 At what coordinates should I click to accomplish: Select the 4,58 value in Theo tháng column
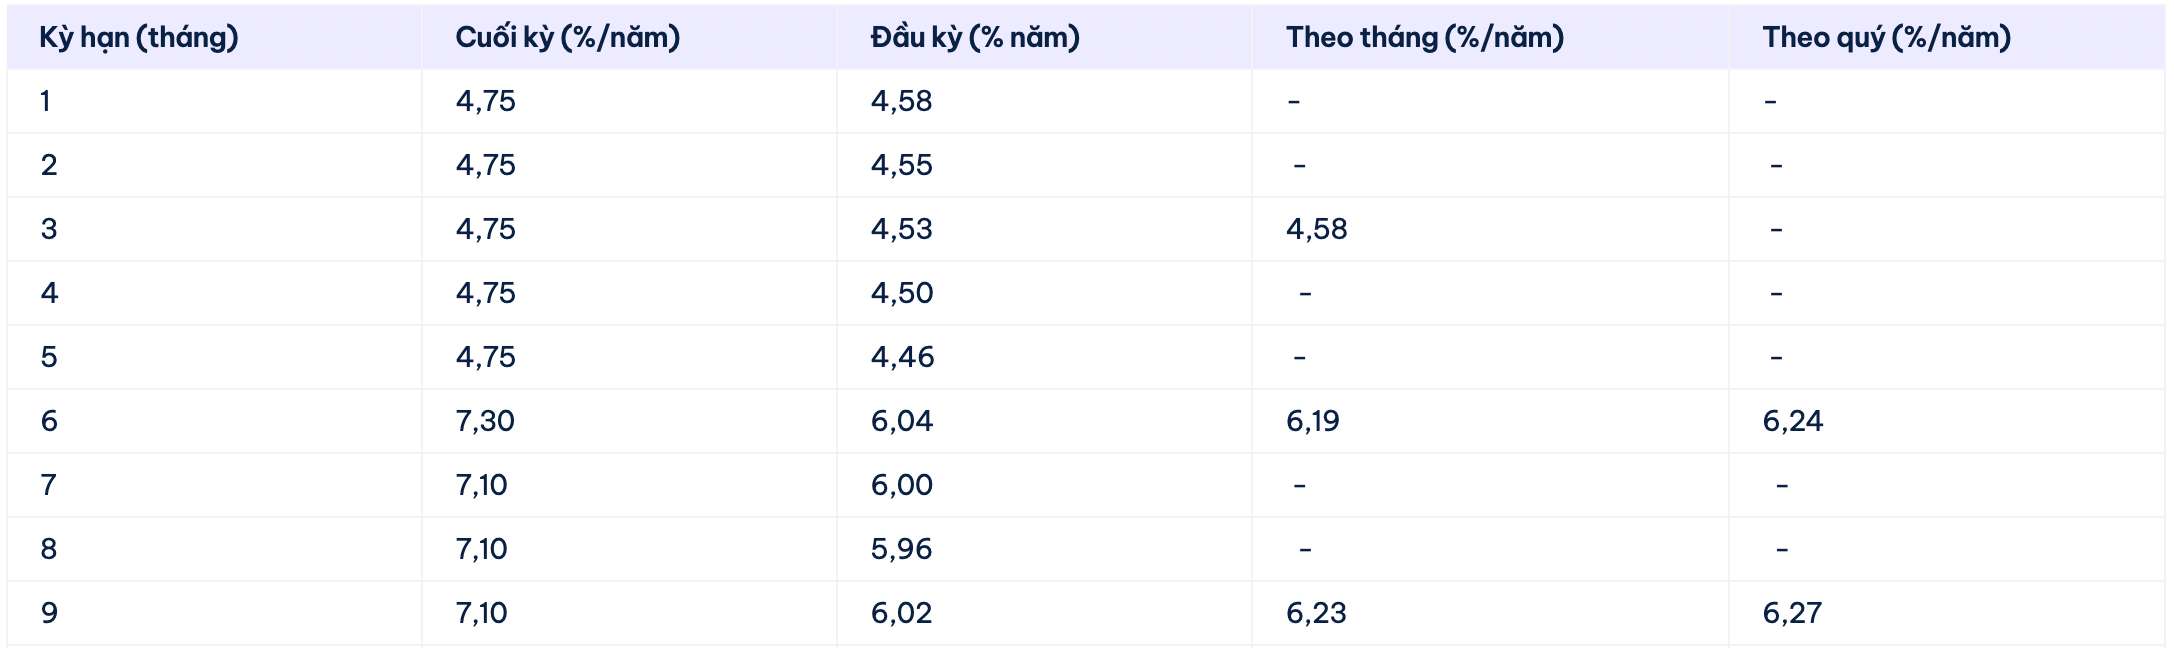[x=1316, y=229]
